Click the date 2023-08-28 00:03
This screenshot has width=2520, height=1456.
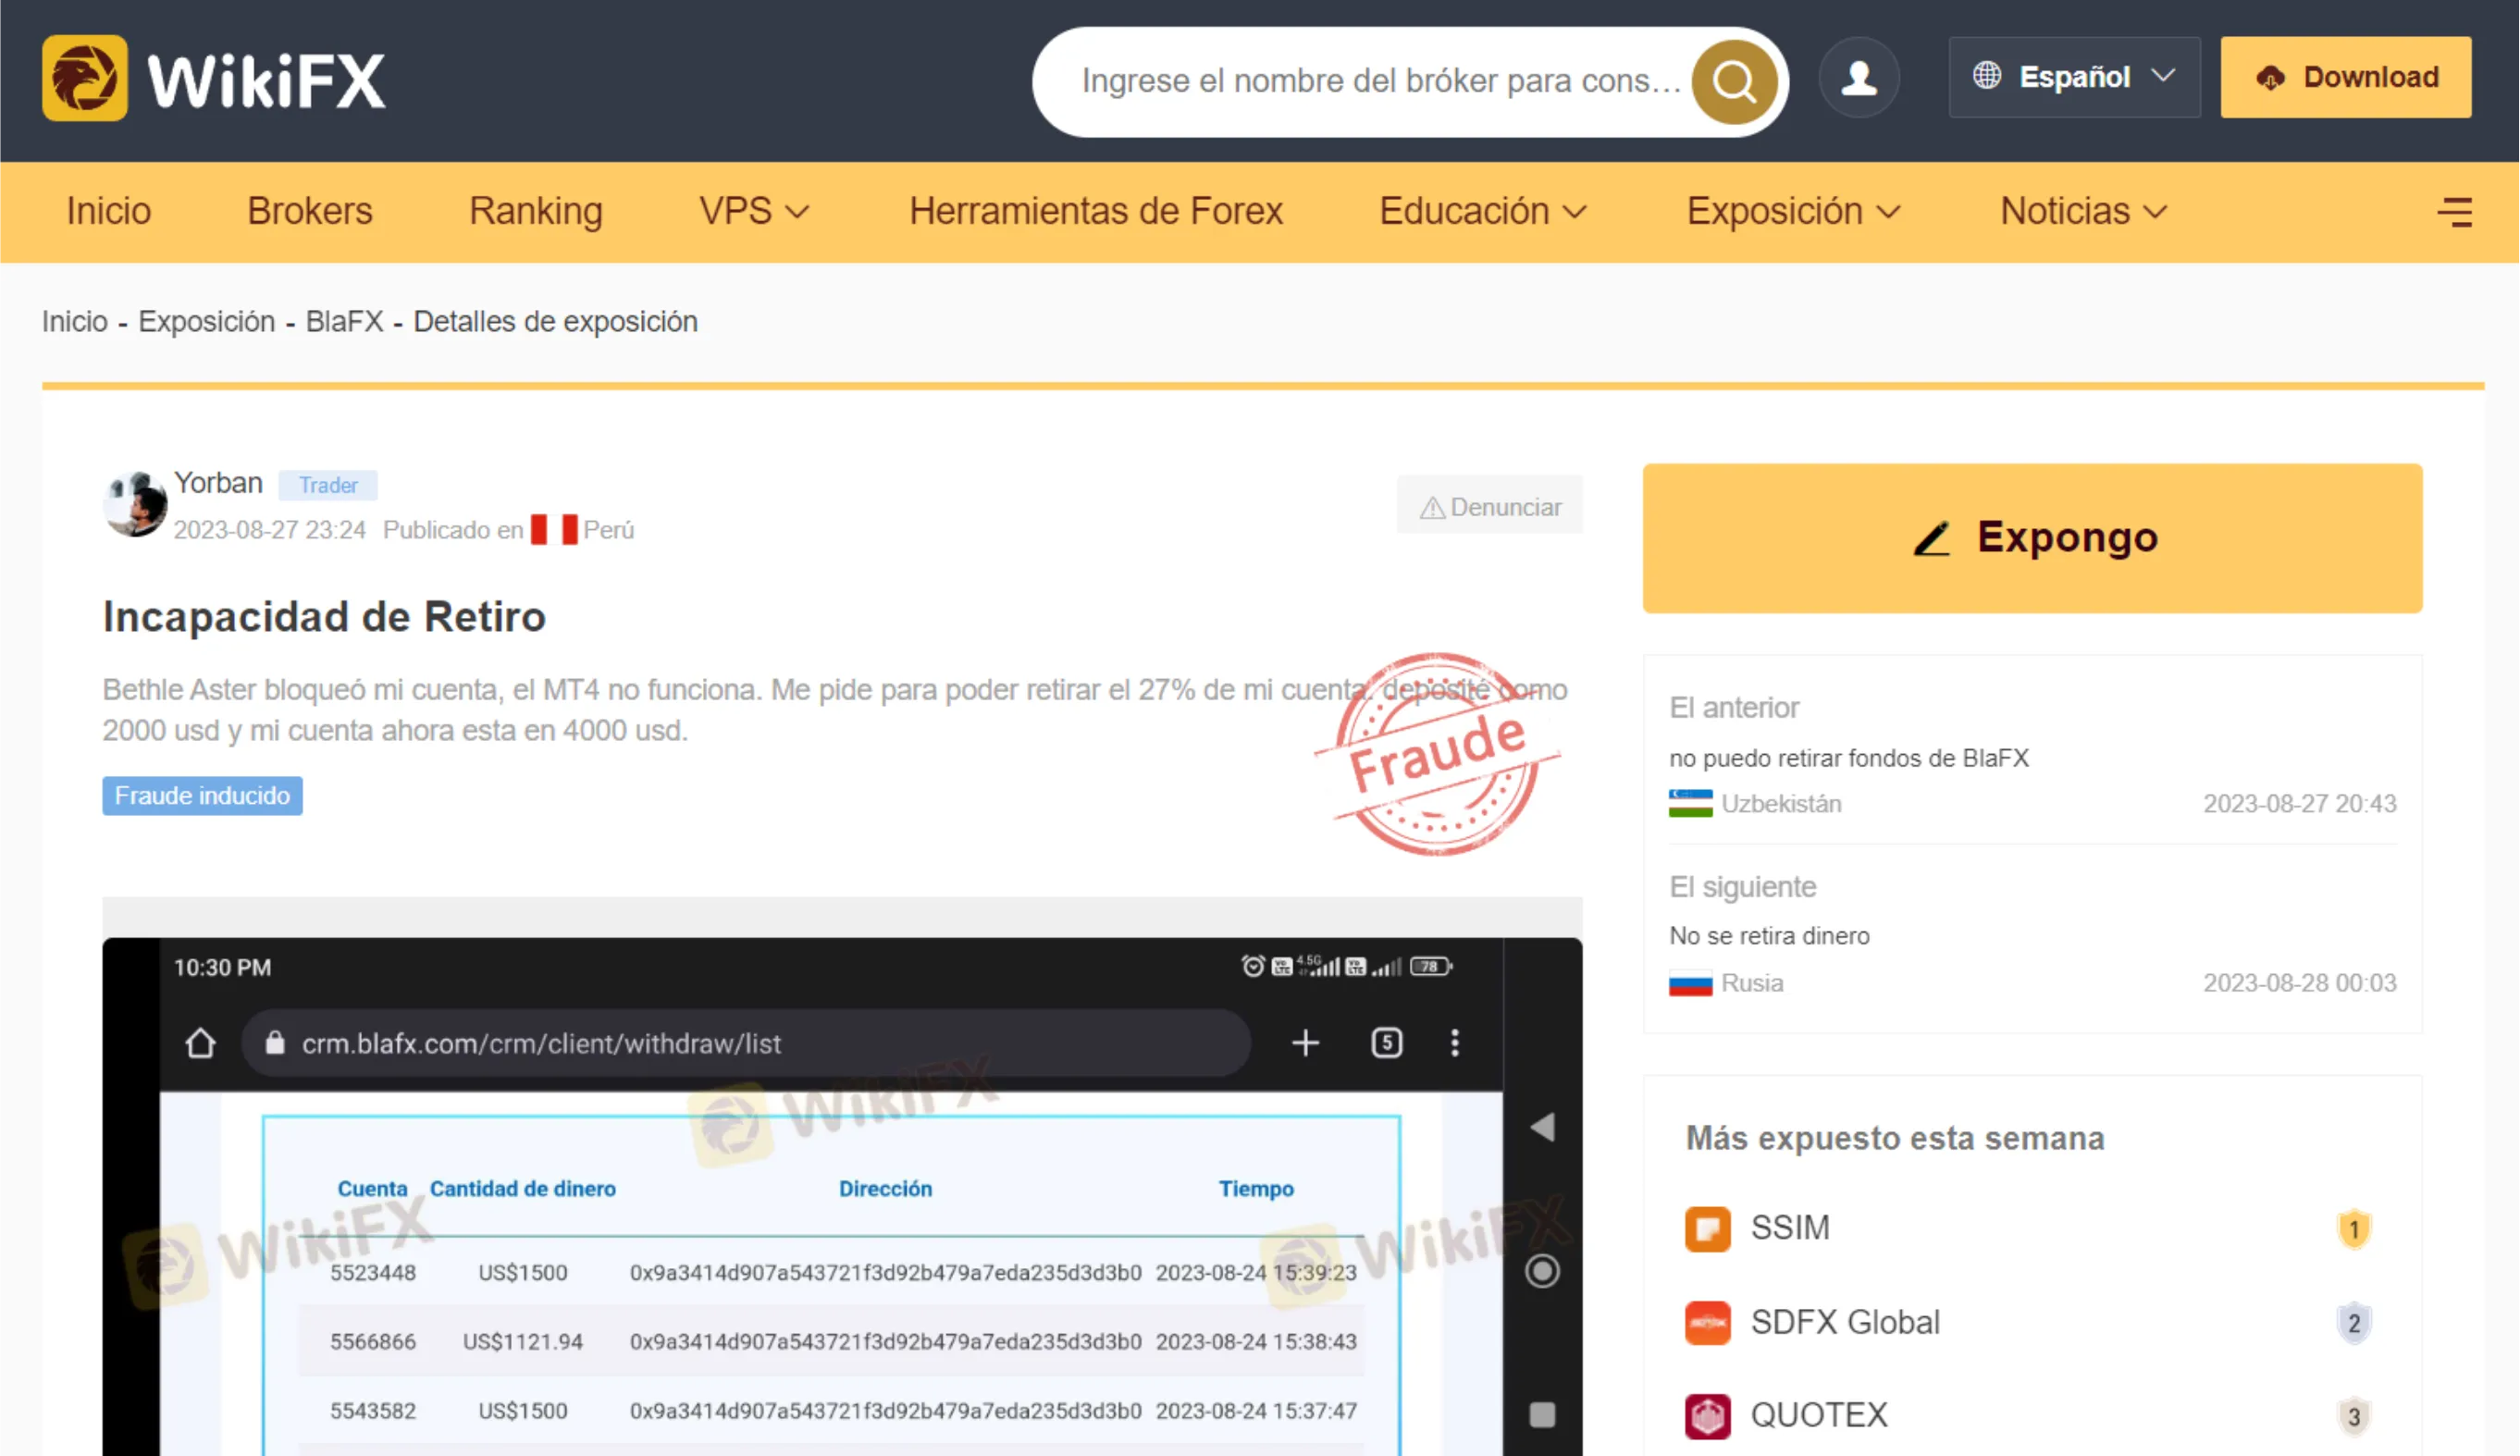coord(2300,983)
